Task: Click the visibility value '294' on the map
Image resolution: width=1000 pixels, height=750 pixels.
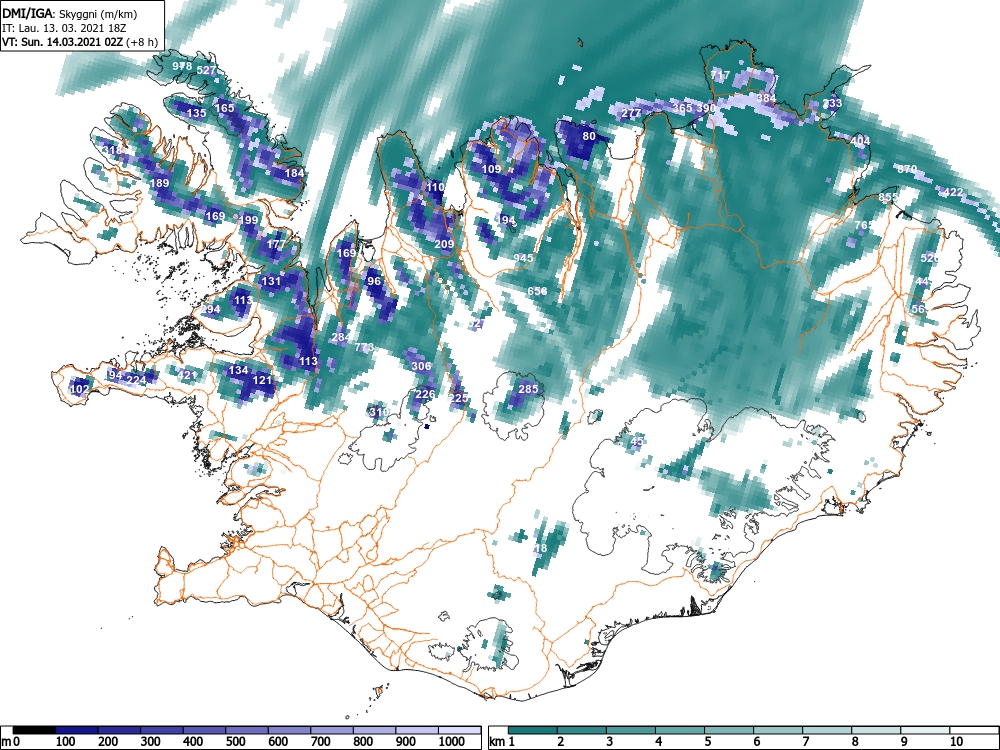Action: click(x=210, y=309)
